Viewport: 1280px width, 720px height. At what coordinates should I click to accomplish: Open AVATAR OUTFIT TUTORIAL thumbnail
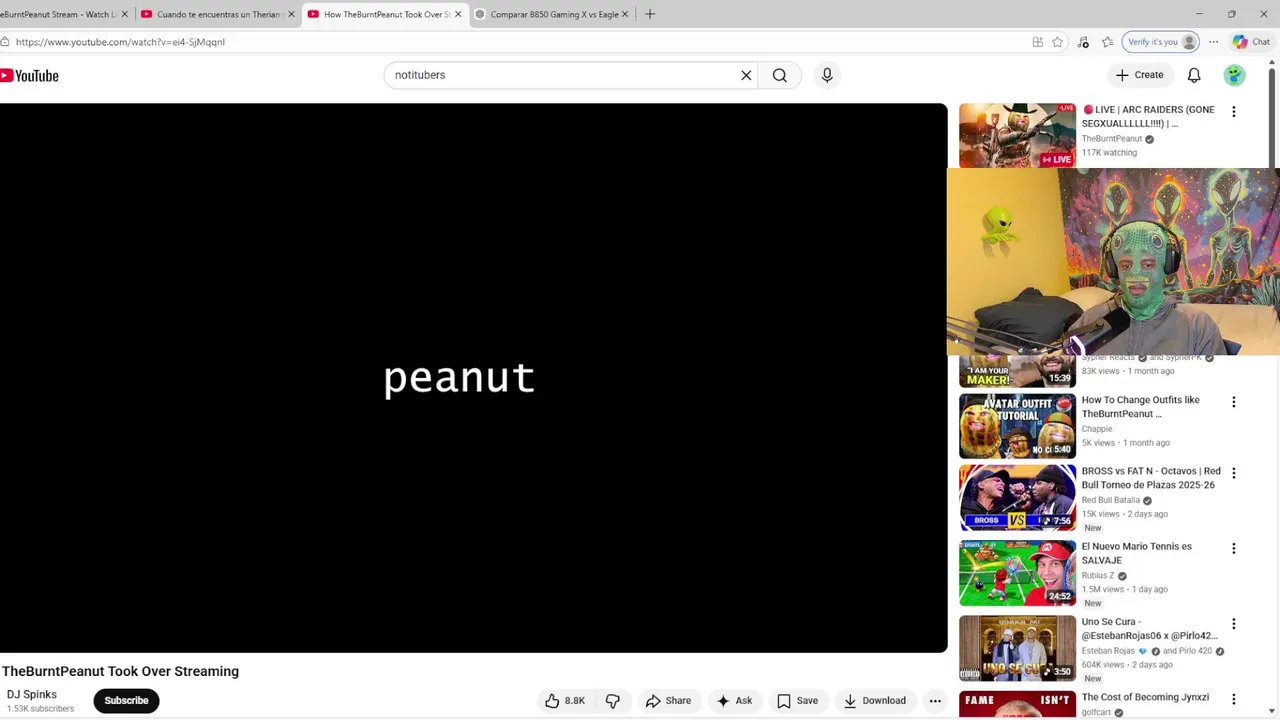1017,426
